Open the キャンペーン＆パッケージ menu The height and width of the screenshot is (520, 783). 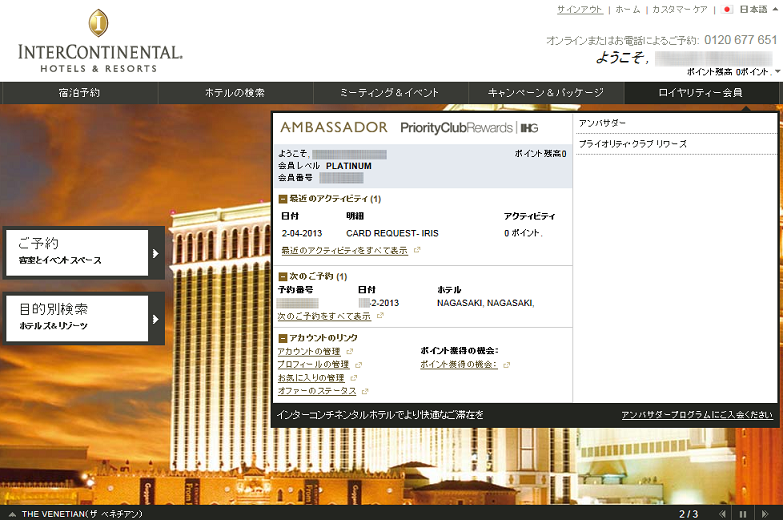(546, 93)
